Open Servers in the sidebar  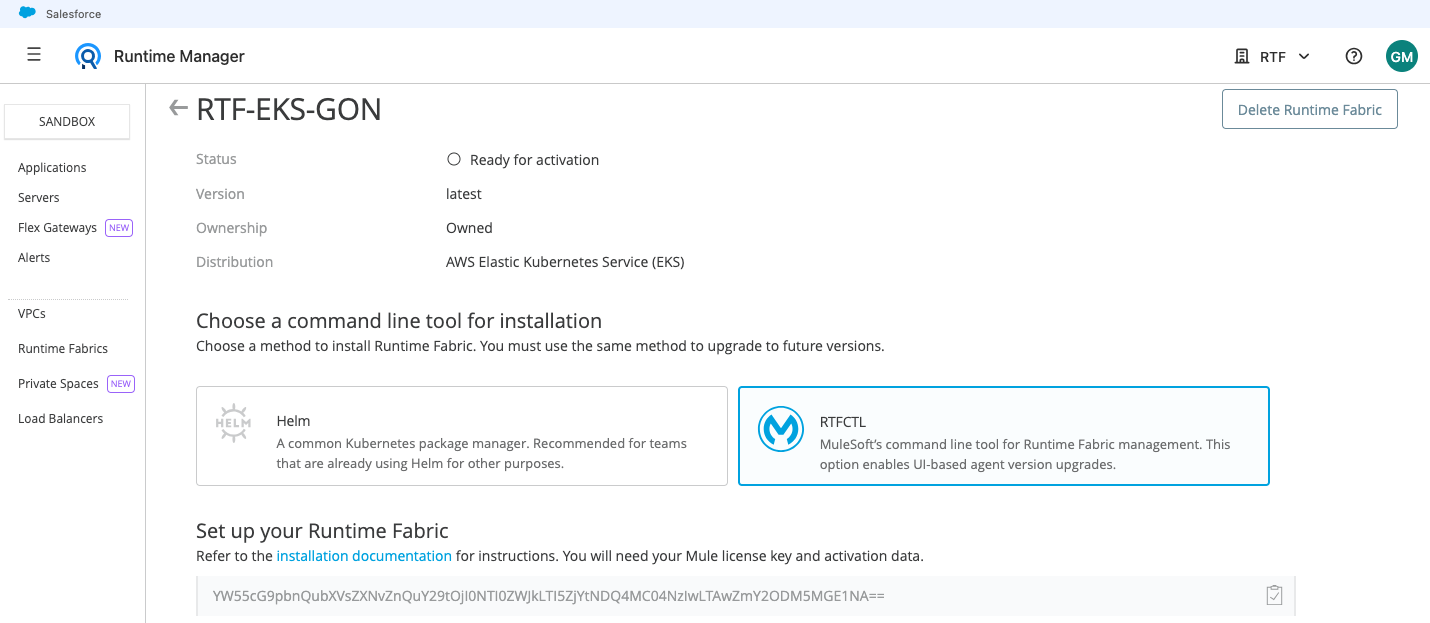39,197
